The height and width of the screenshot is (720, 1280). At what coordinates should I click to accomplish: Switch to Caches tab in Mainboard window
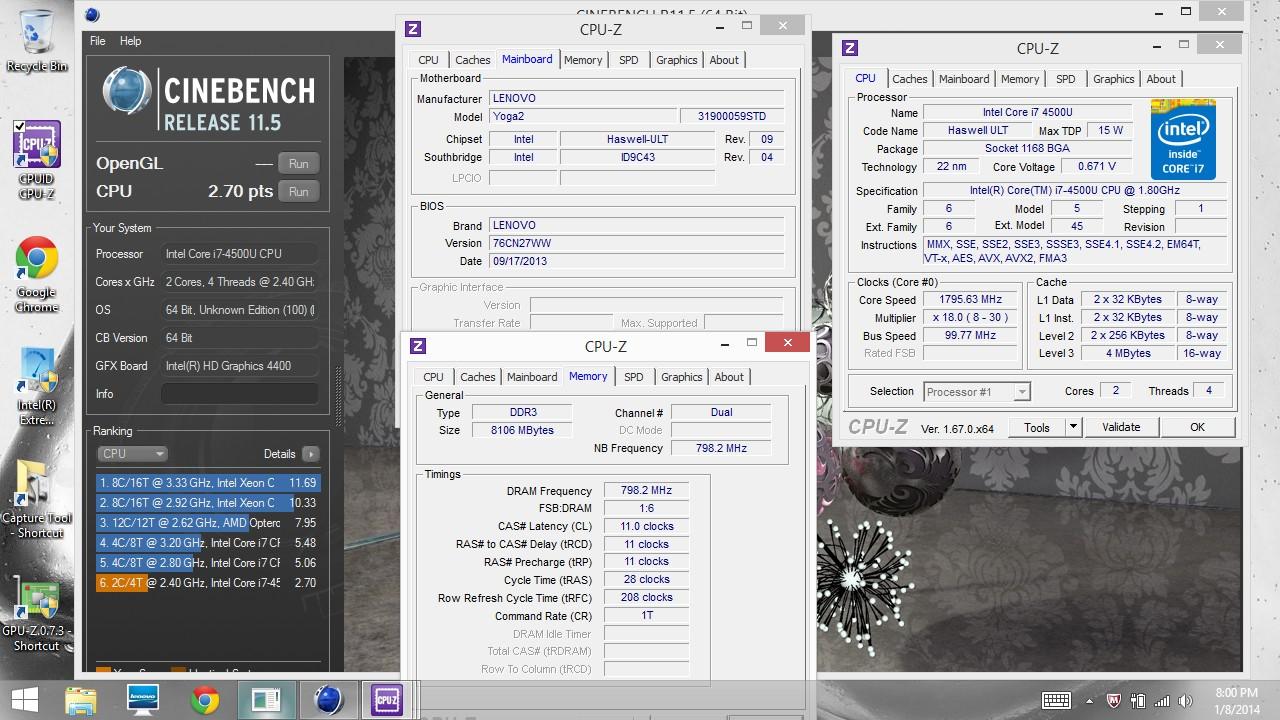pos(473,60)
